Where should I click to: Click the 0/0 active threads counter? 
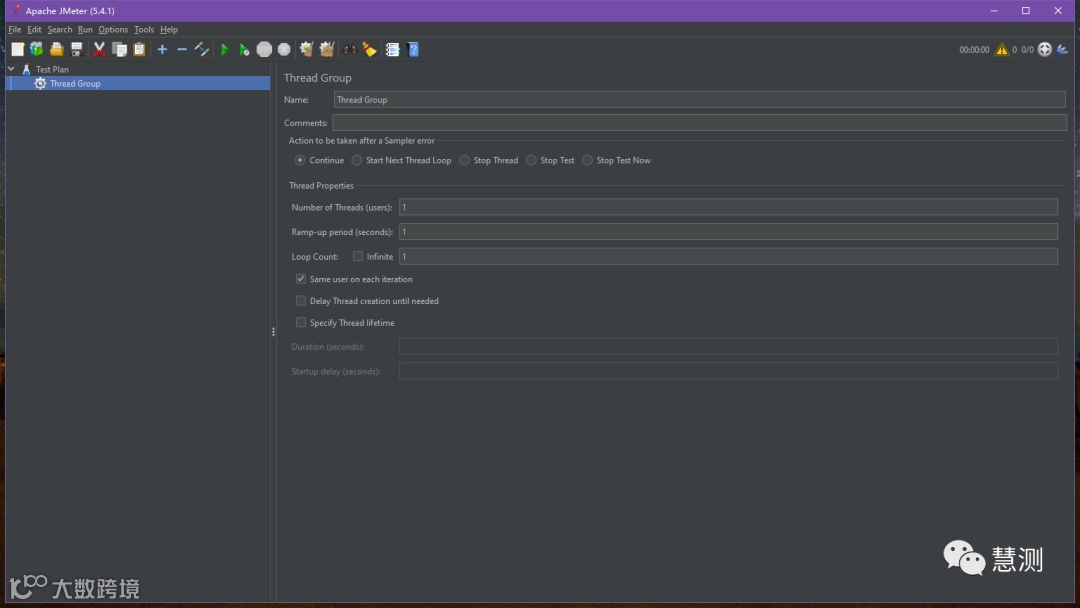pyautogui.click(x=1027, y=50)
